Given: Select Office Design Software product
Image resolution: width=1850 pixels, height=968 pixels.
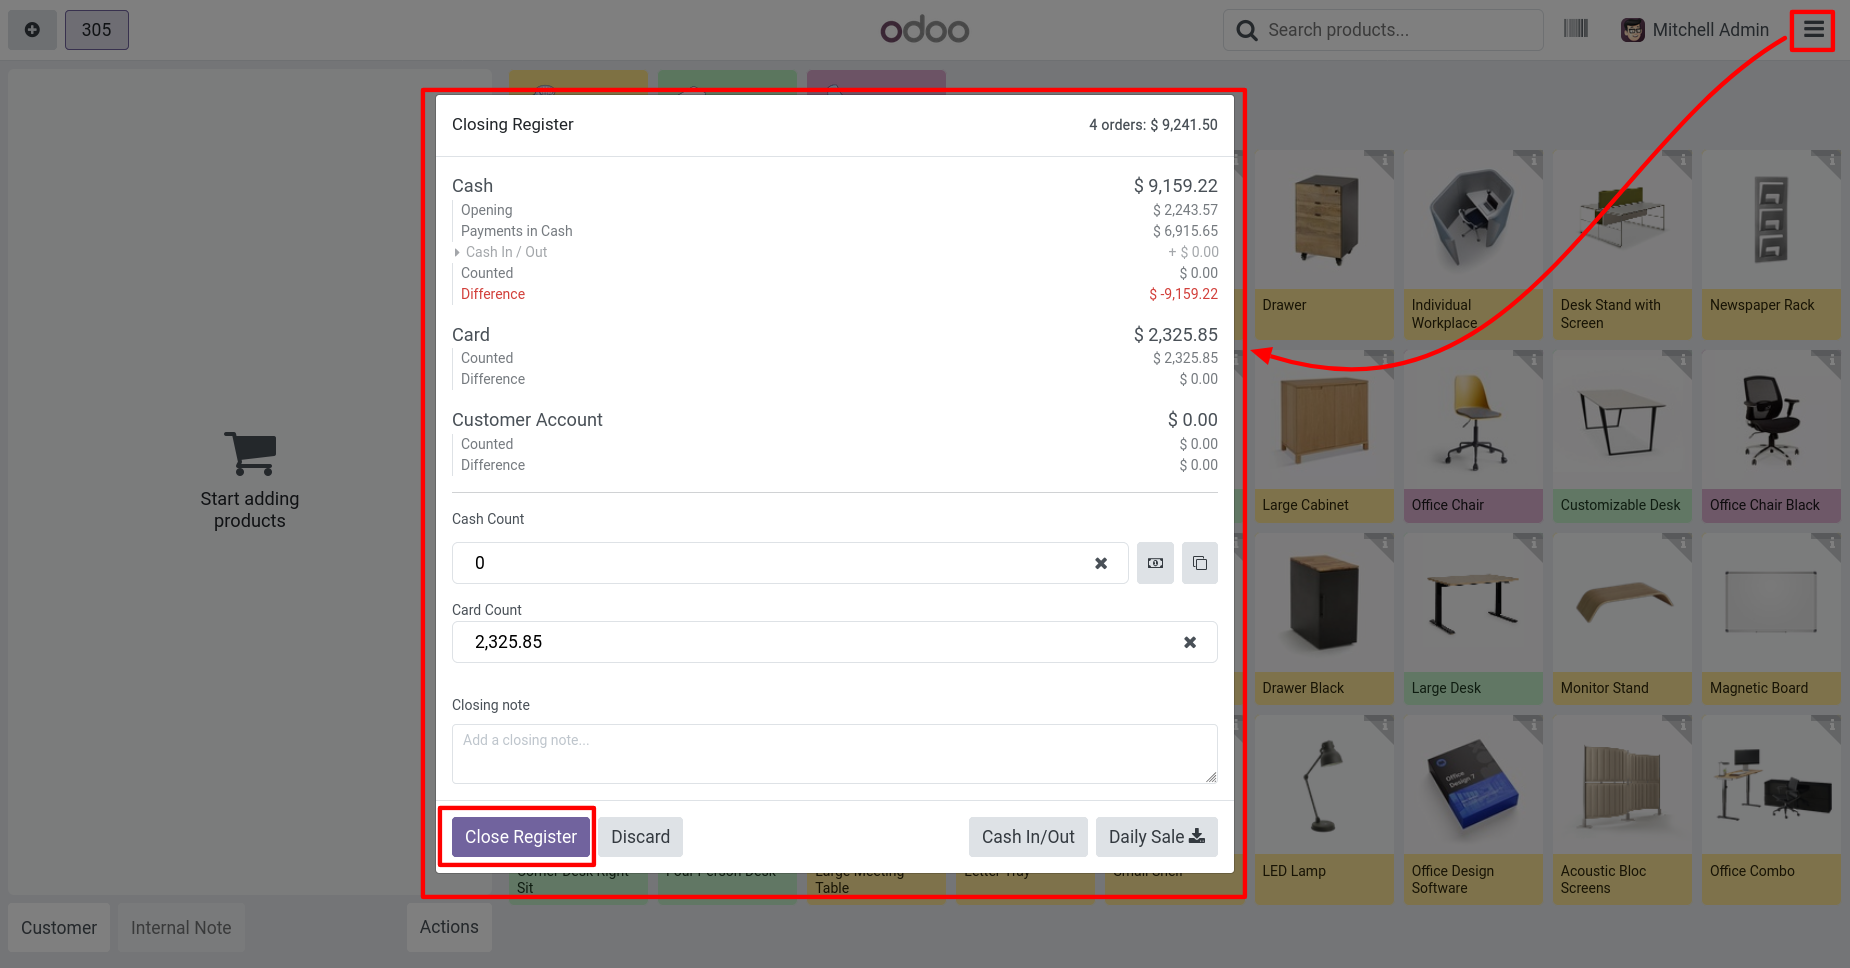Looking at the screenshot, I should pos(1473,810).
